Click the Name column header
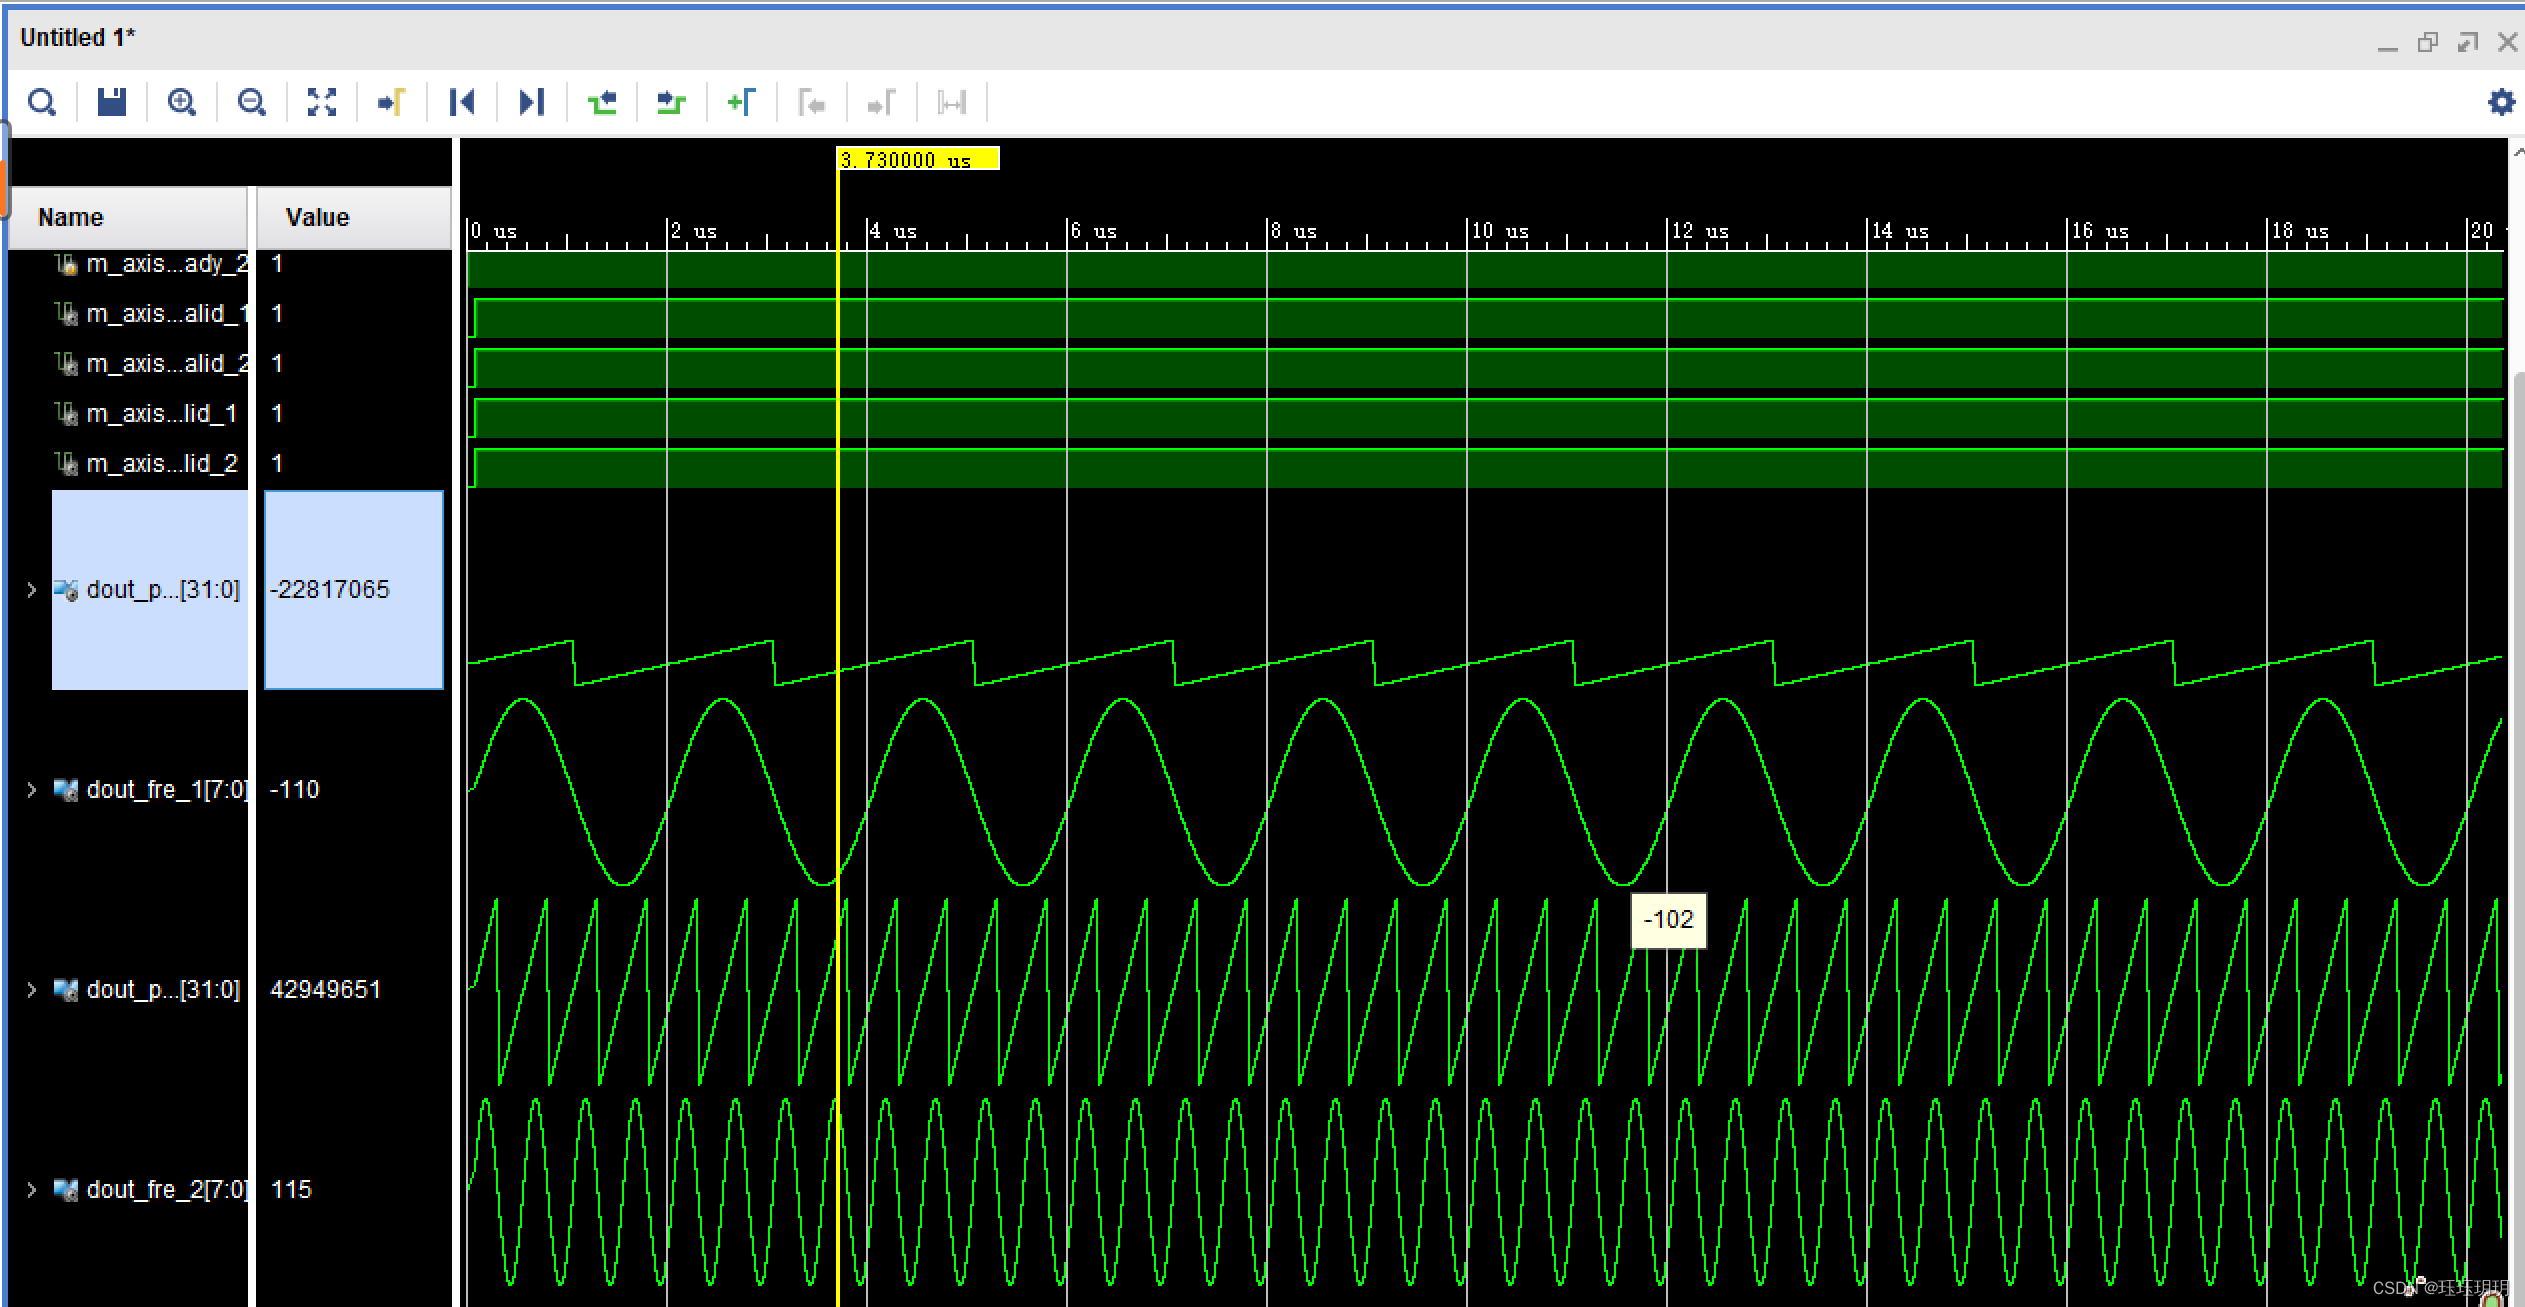 point(70,216)
